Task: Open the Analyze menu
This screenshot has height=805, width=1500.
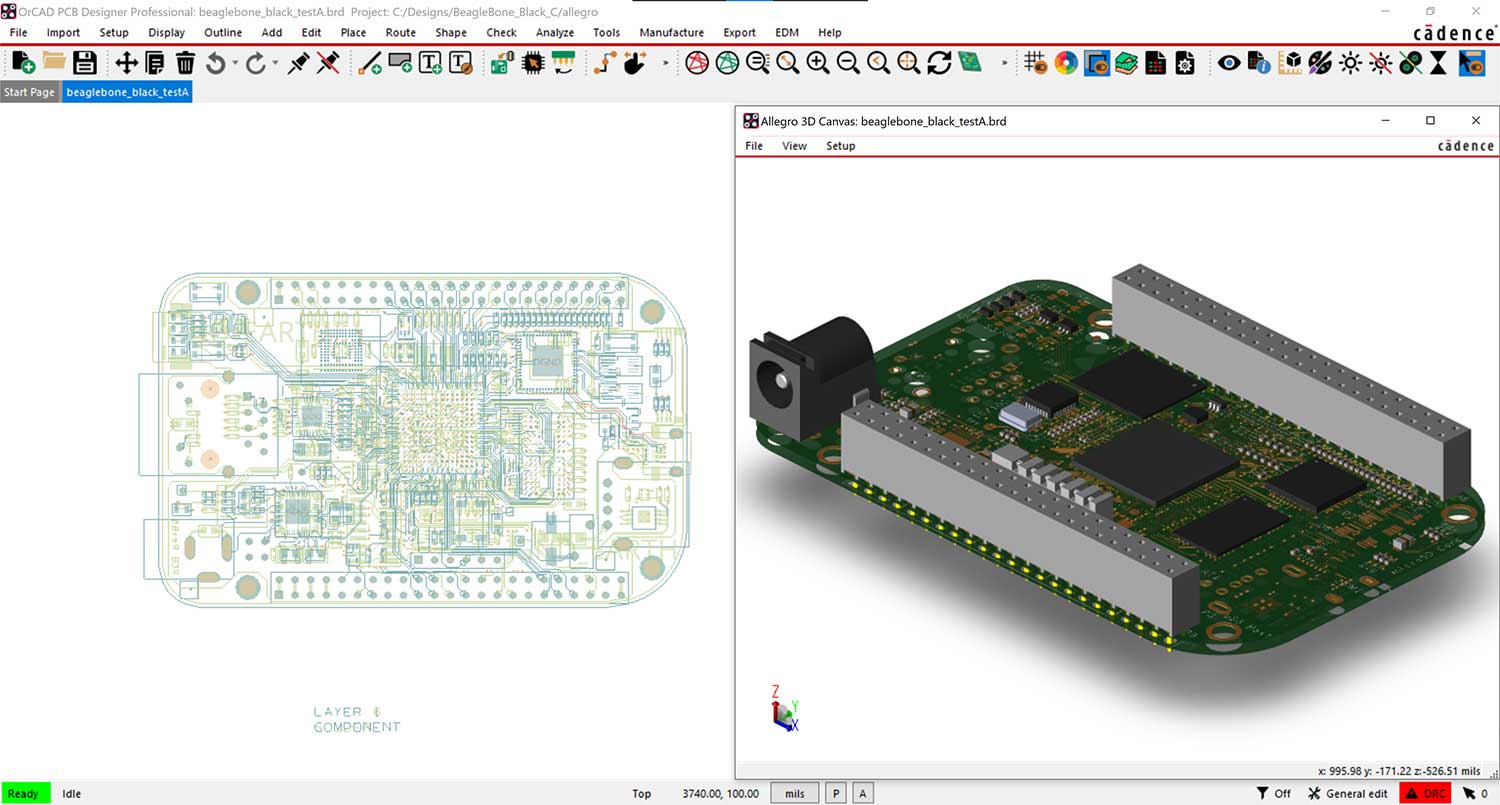Action: (555, 33)
